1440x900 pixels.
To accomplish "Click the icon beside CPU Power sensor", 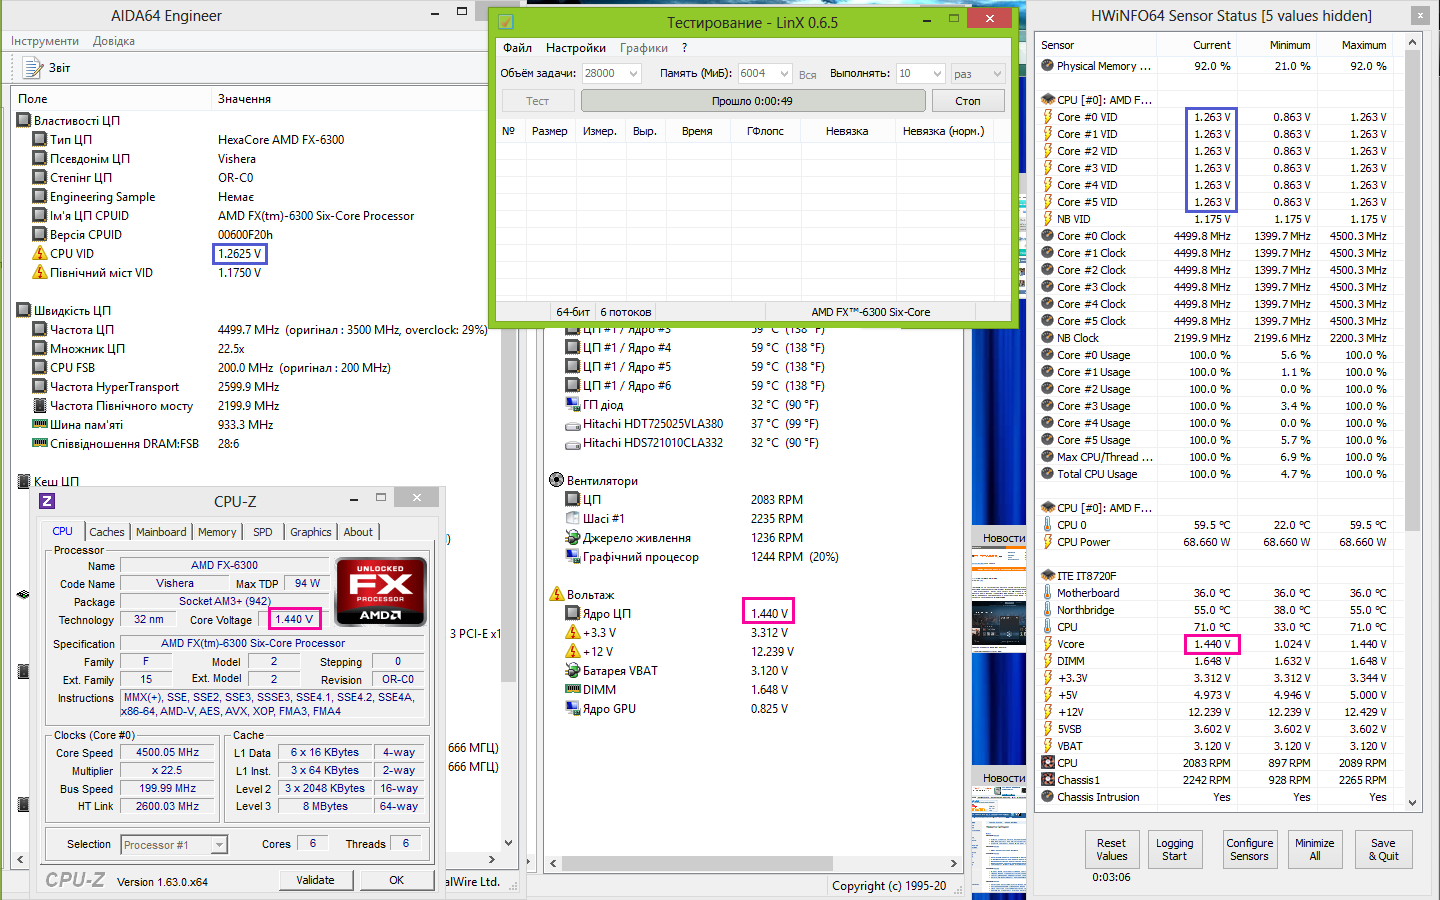I will tap(1047, 542).
